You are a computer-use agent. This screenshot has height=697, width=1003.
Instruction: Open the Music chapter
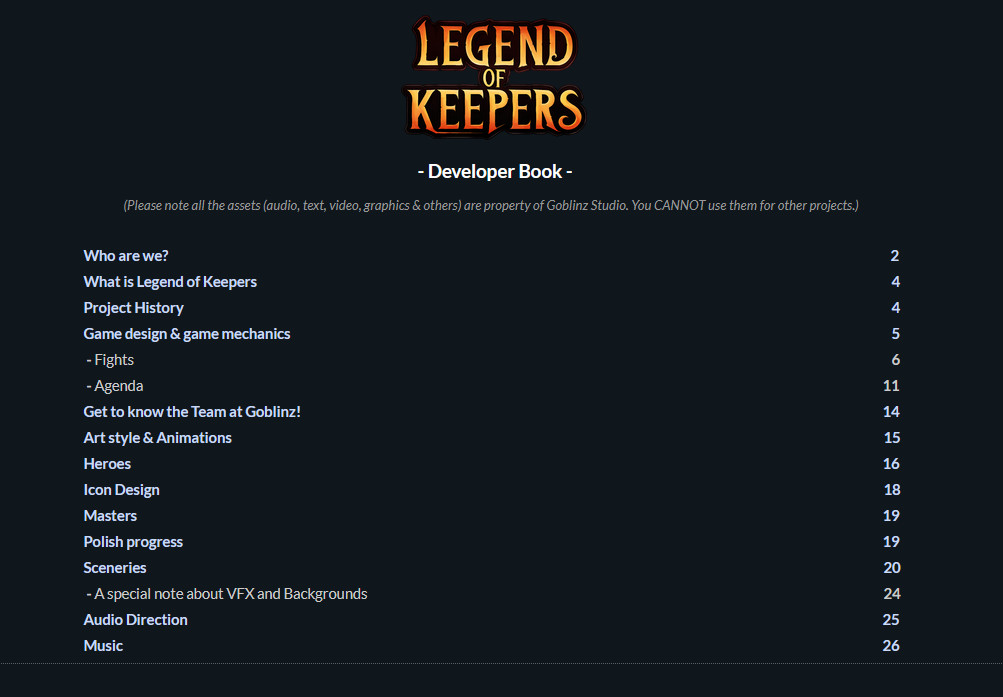coord(103,646)
